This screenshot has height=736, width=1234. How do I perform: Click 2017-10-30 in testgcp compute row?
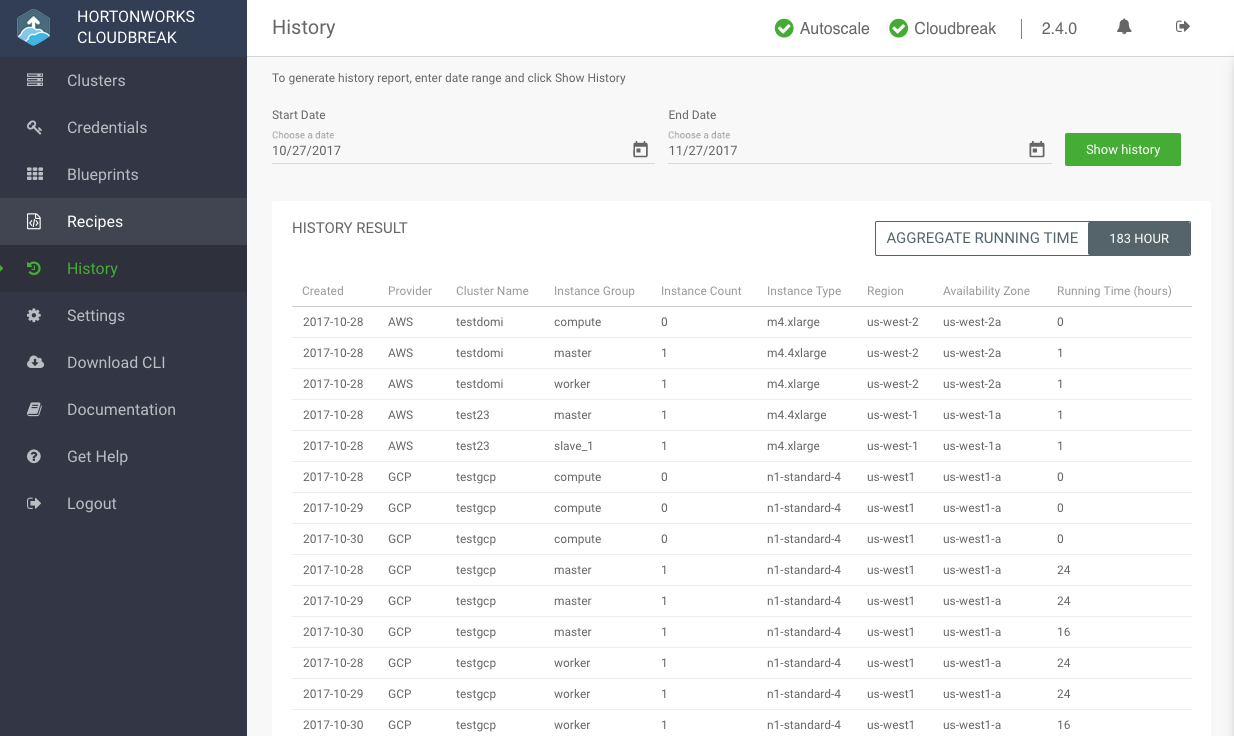point(333,539)
